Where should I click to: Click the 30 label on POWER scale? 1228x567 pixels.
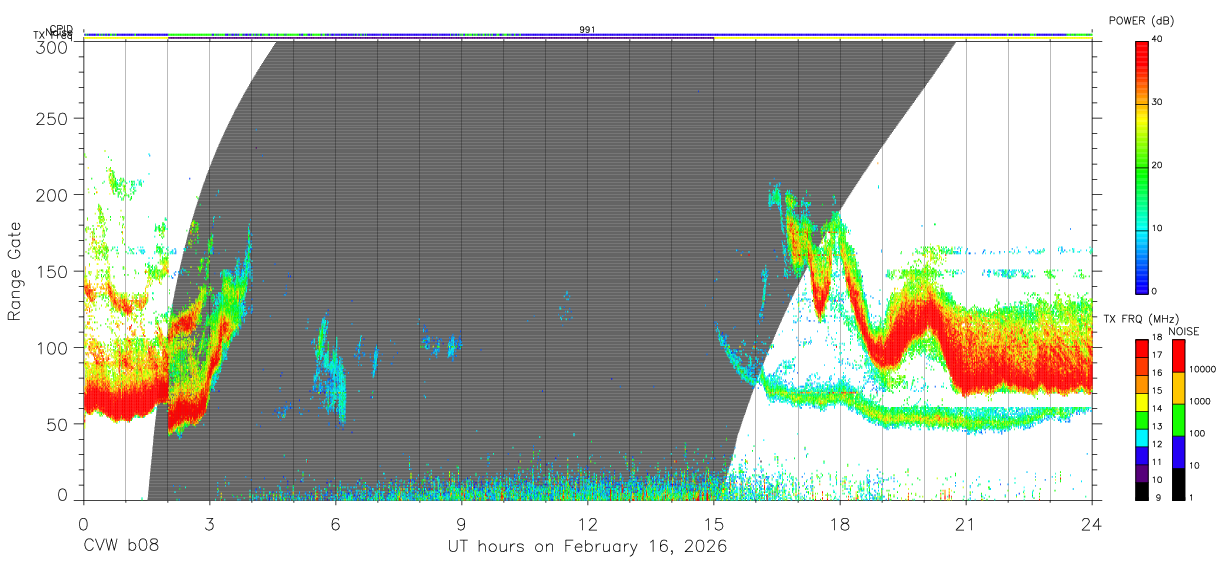point(1159,102)
